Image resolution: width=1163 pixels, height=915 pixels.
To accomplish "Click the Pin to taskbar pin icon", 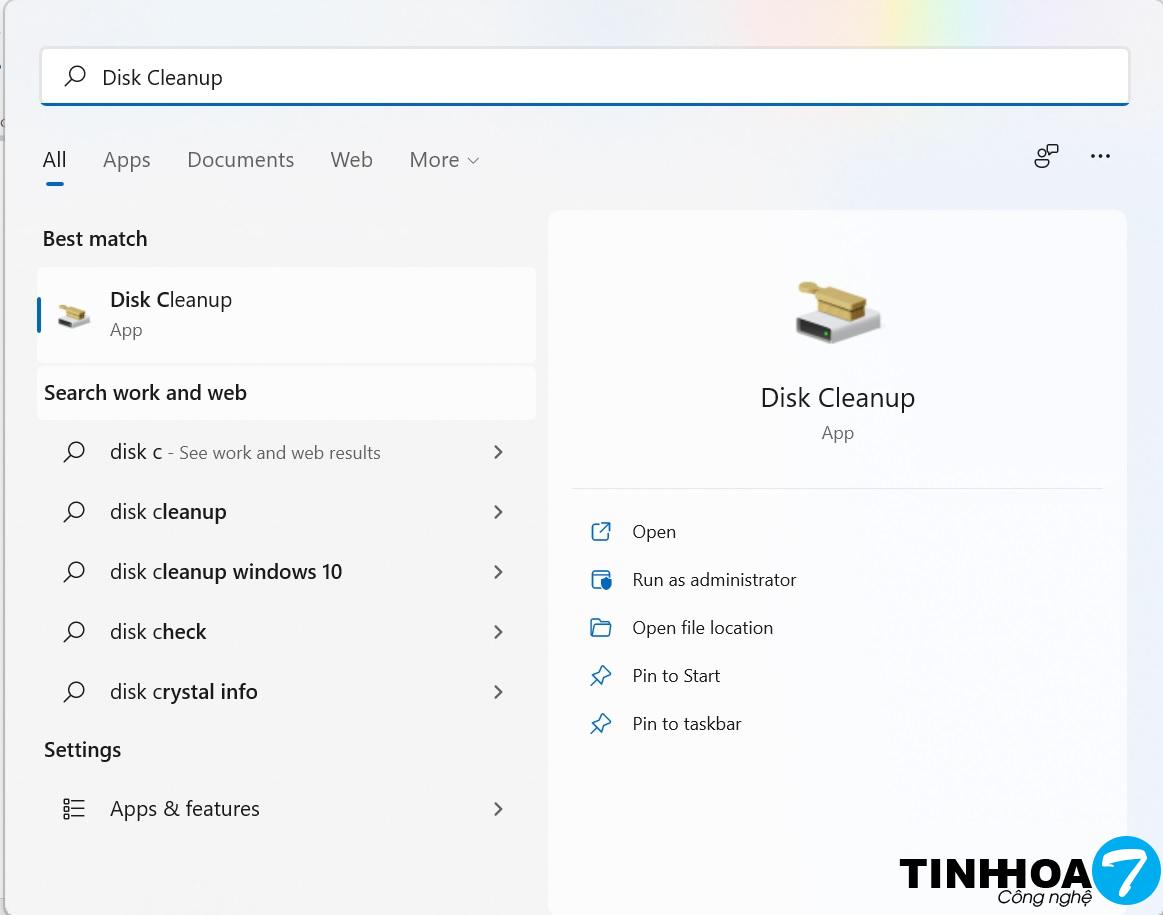I will click(x=601, y=724).
